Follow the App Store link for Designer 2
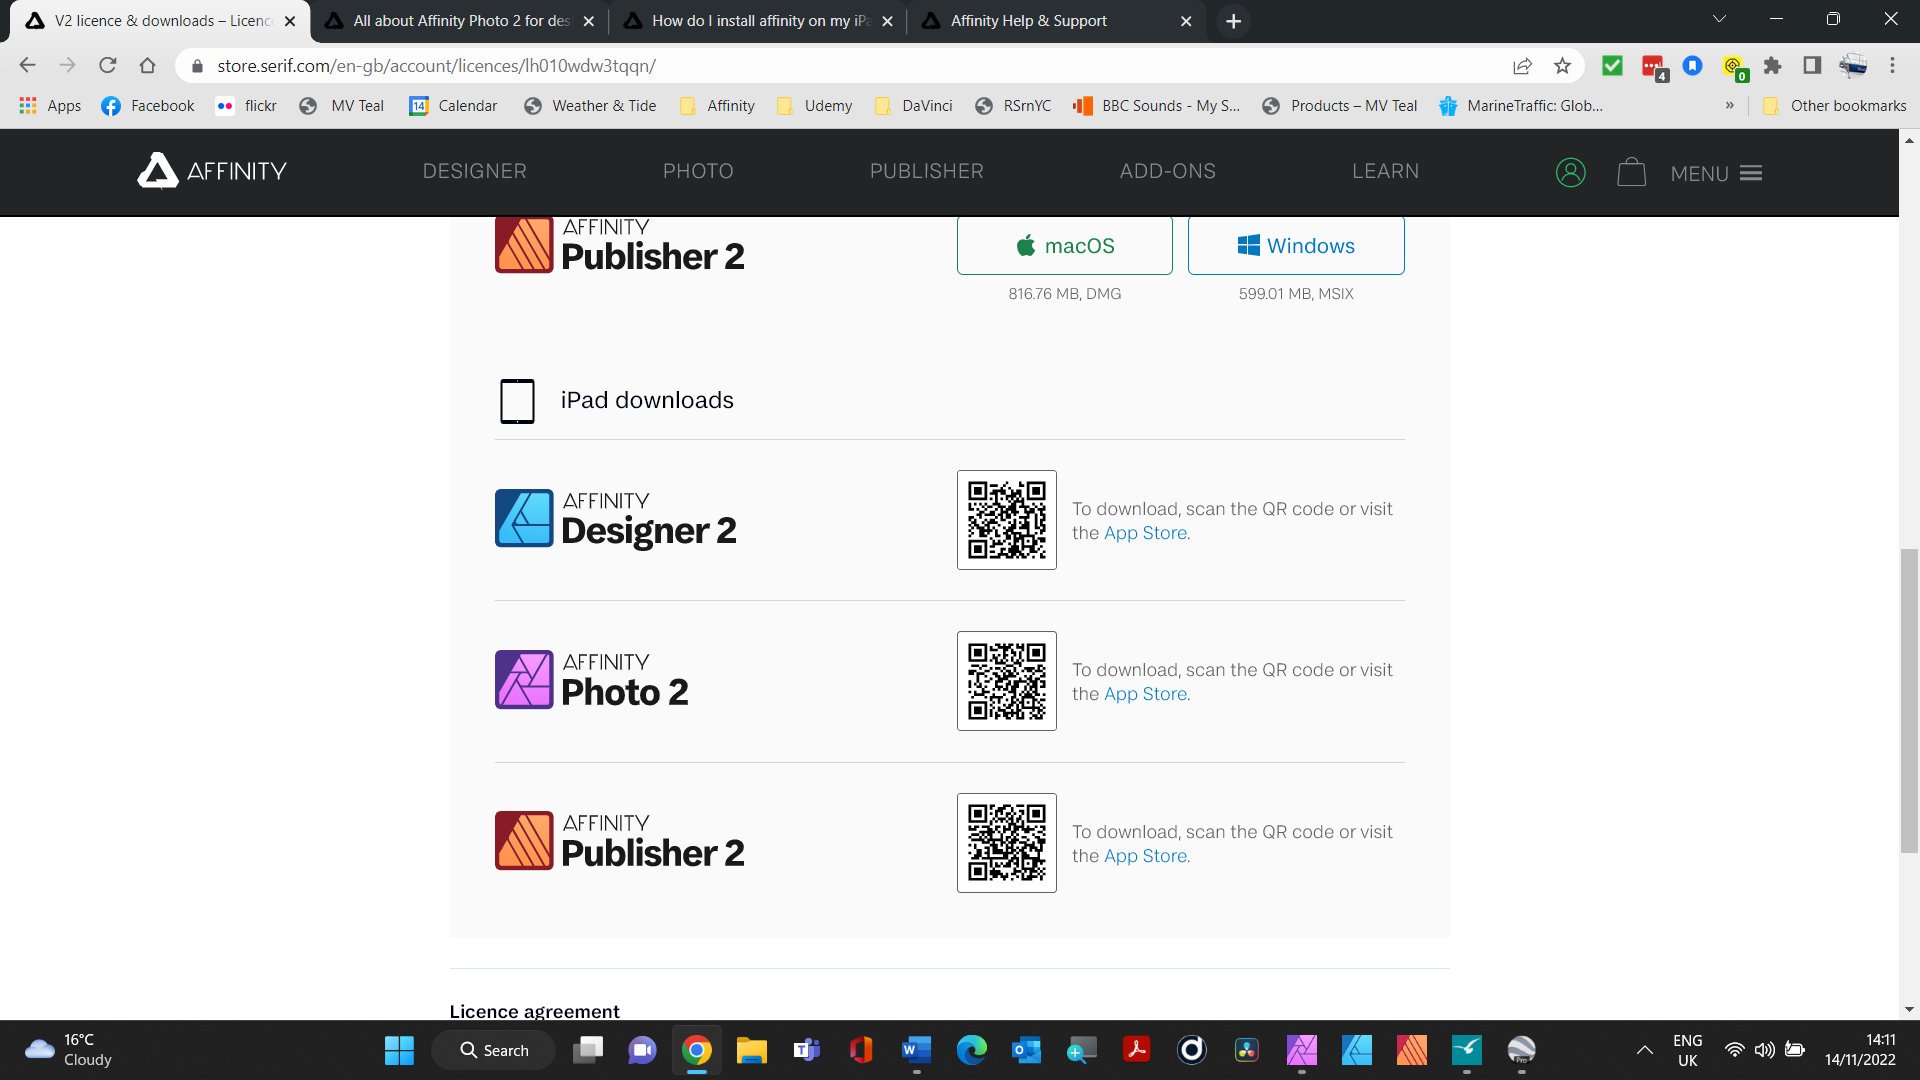This screenshot has height=1080, width=1920. tap(1145, 533)
